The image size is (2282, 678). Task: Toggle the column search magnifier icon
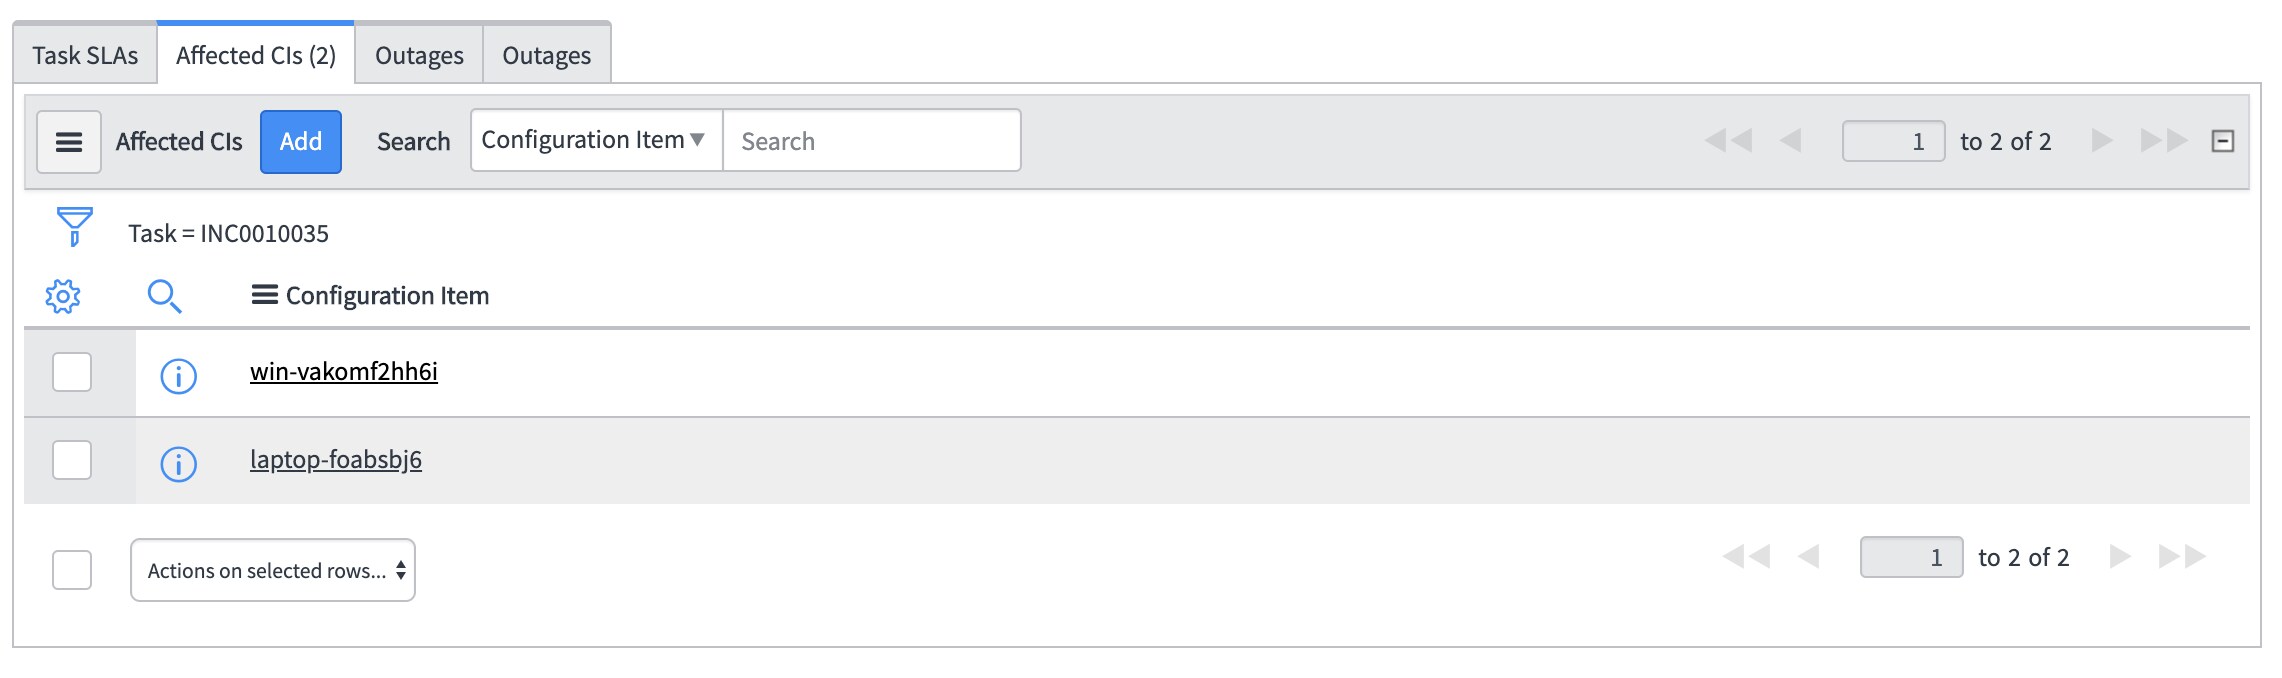pos(164,296)
